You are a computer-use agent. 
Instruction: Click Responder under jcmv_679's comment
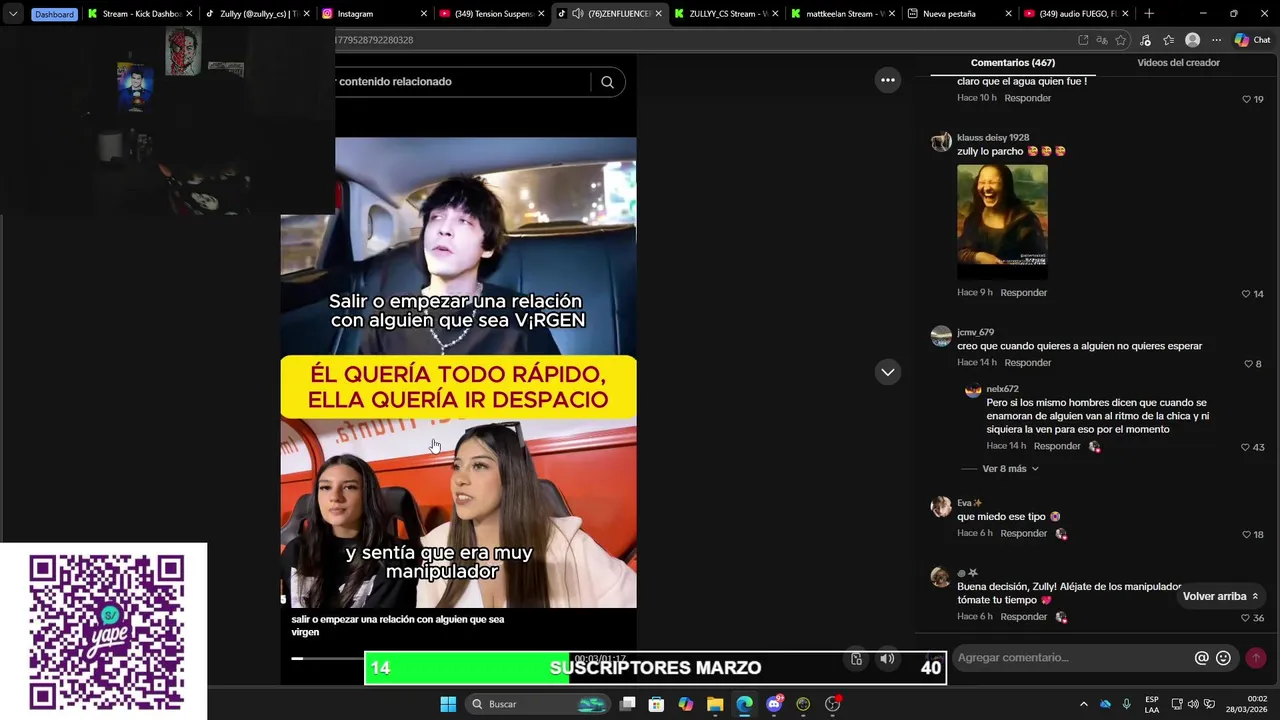coord(1027,363)
